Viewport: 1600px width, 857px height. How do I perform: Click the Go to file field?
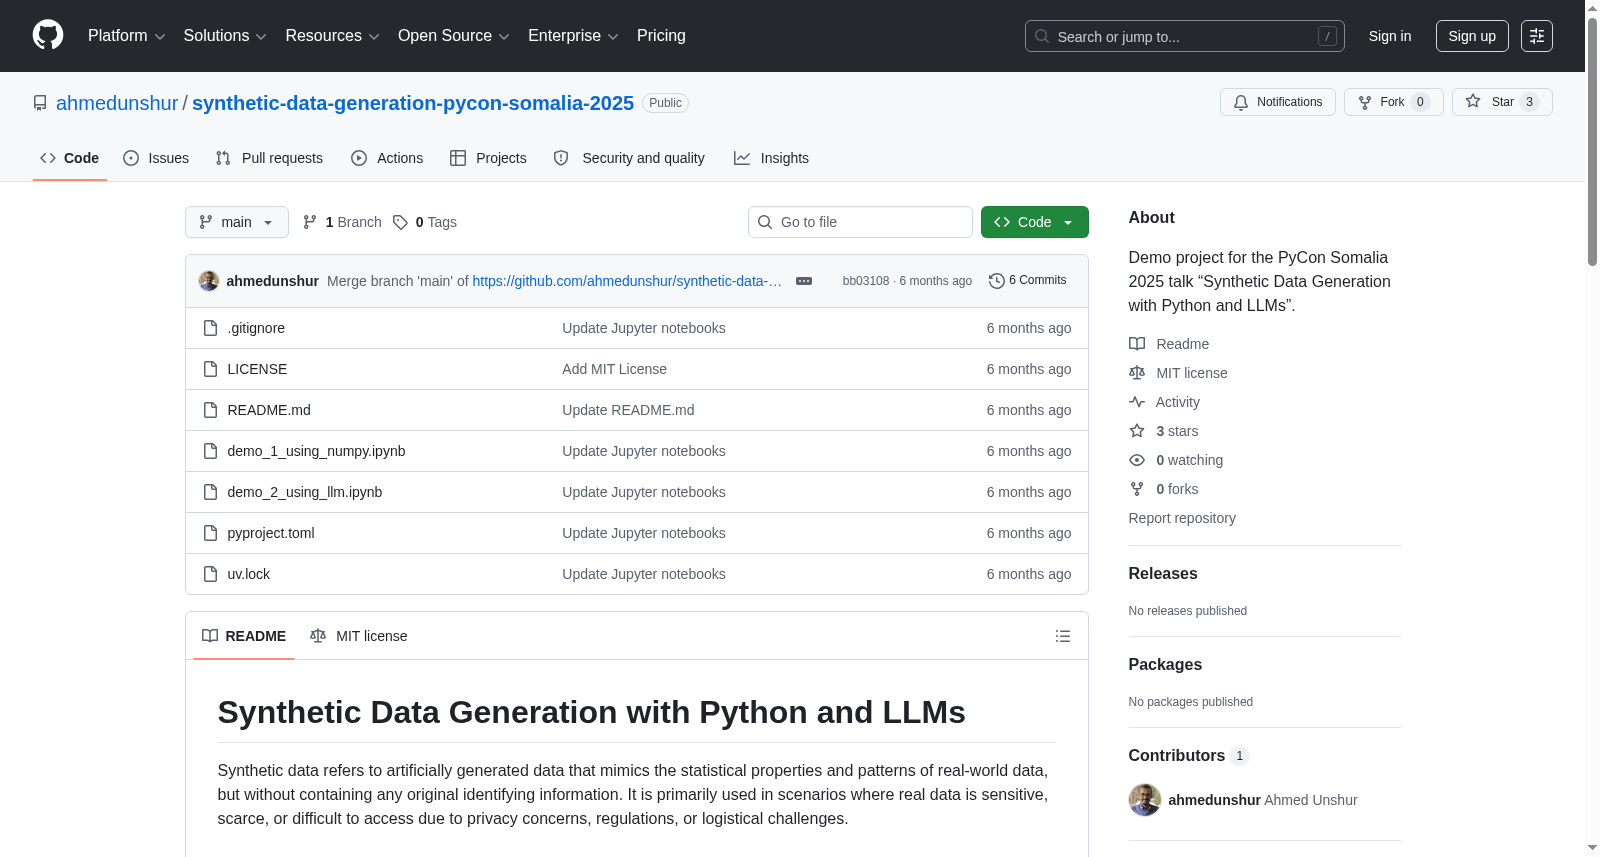(860, 222)
